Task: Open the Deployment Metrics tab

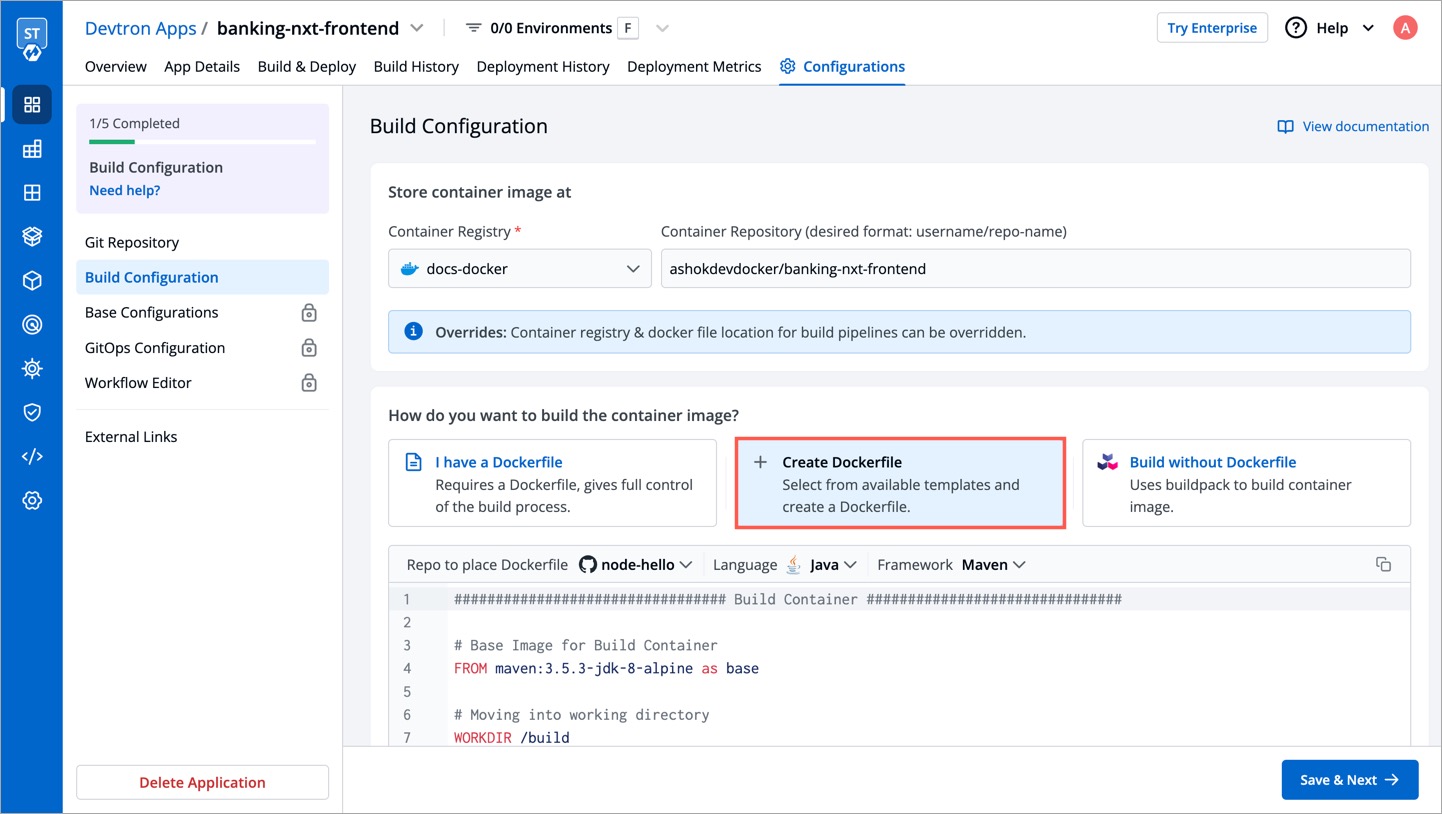Action: tap(694, 66)
